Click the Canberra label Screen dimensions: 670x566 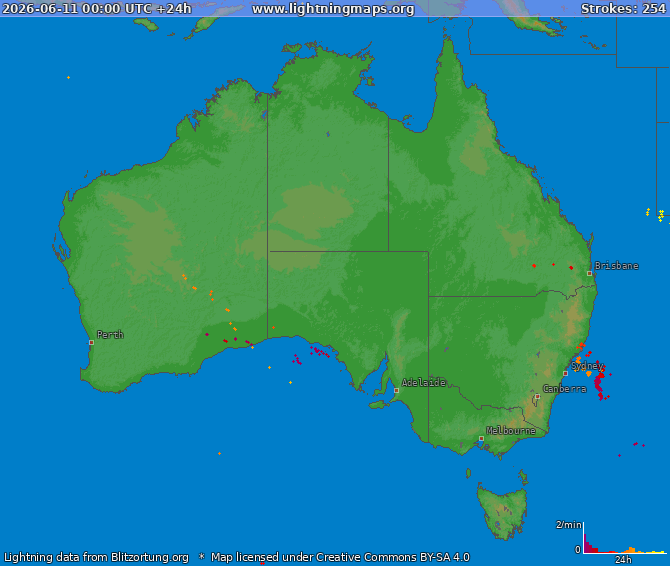point(564,389)
